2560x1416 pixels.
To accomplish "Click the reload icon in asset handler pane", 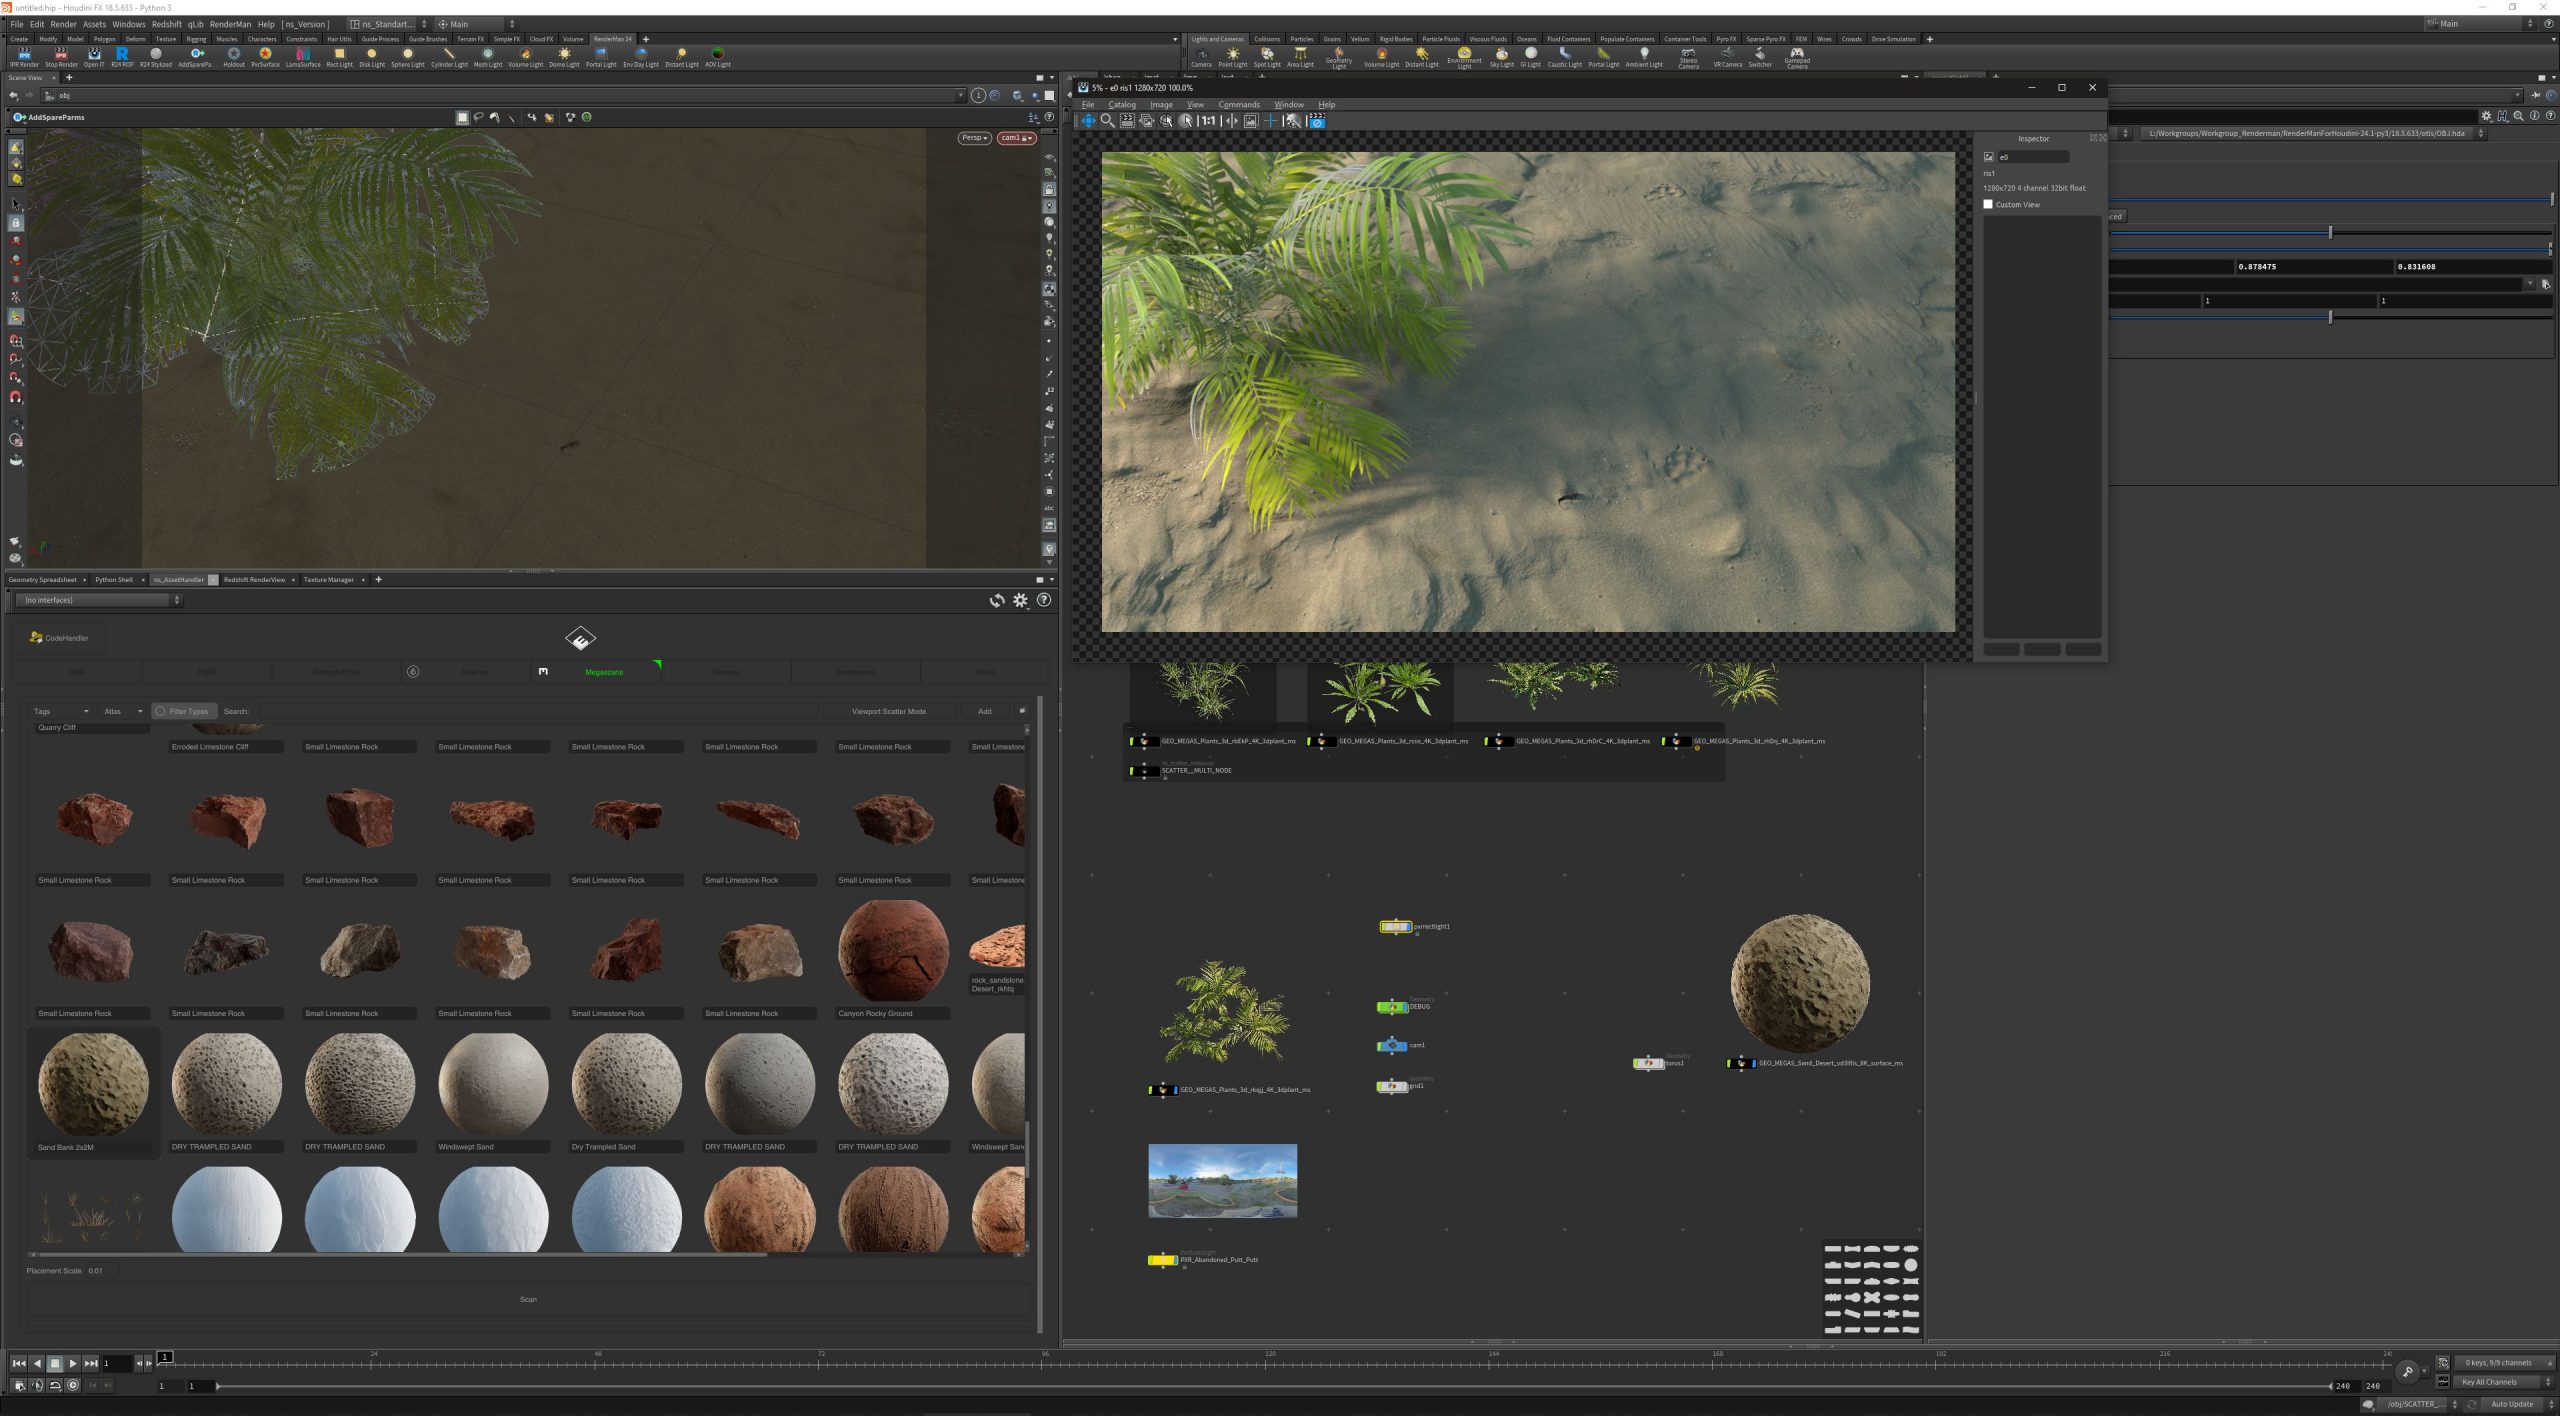I will click(x=996, y=600).
